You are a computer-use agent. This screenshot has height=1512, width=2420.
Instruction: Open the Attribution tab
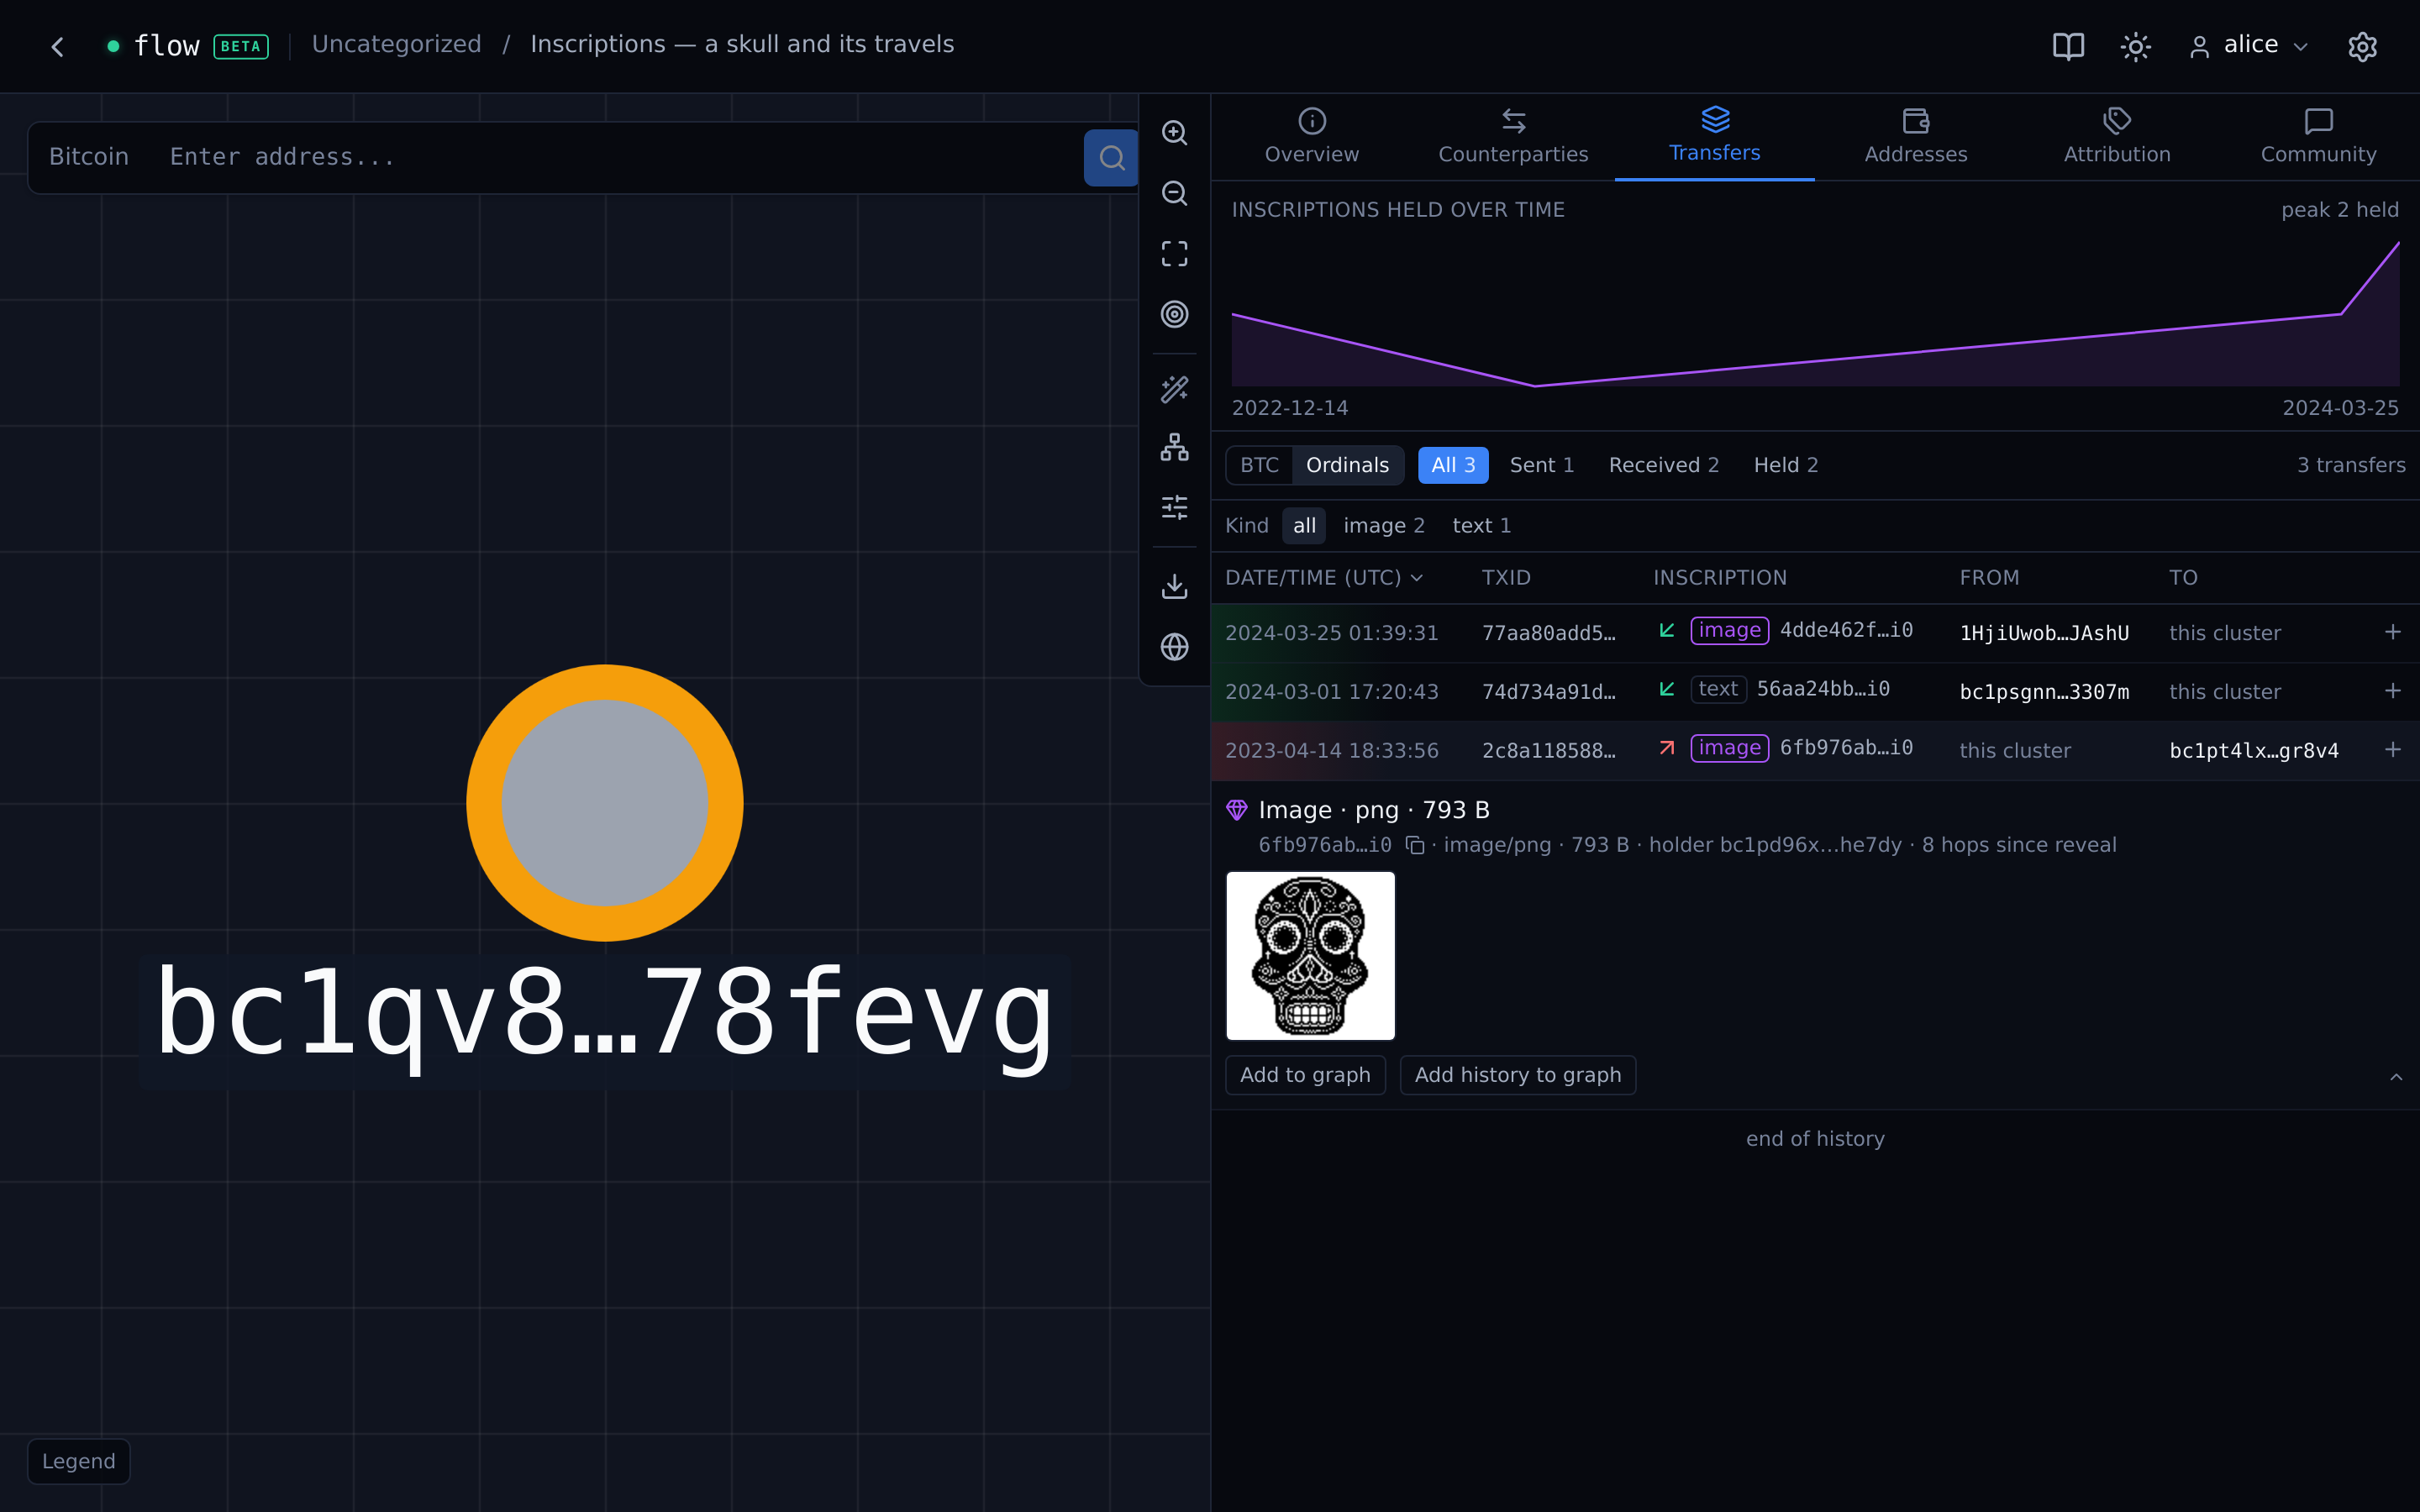(2117, 137)
